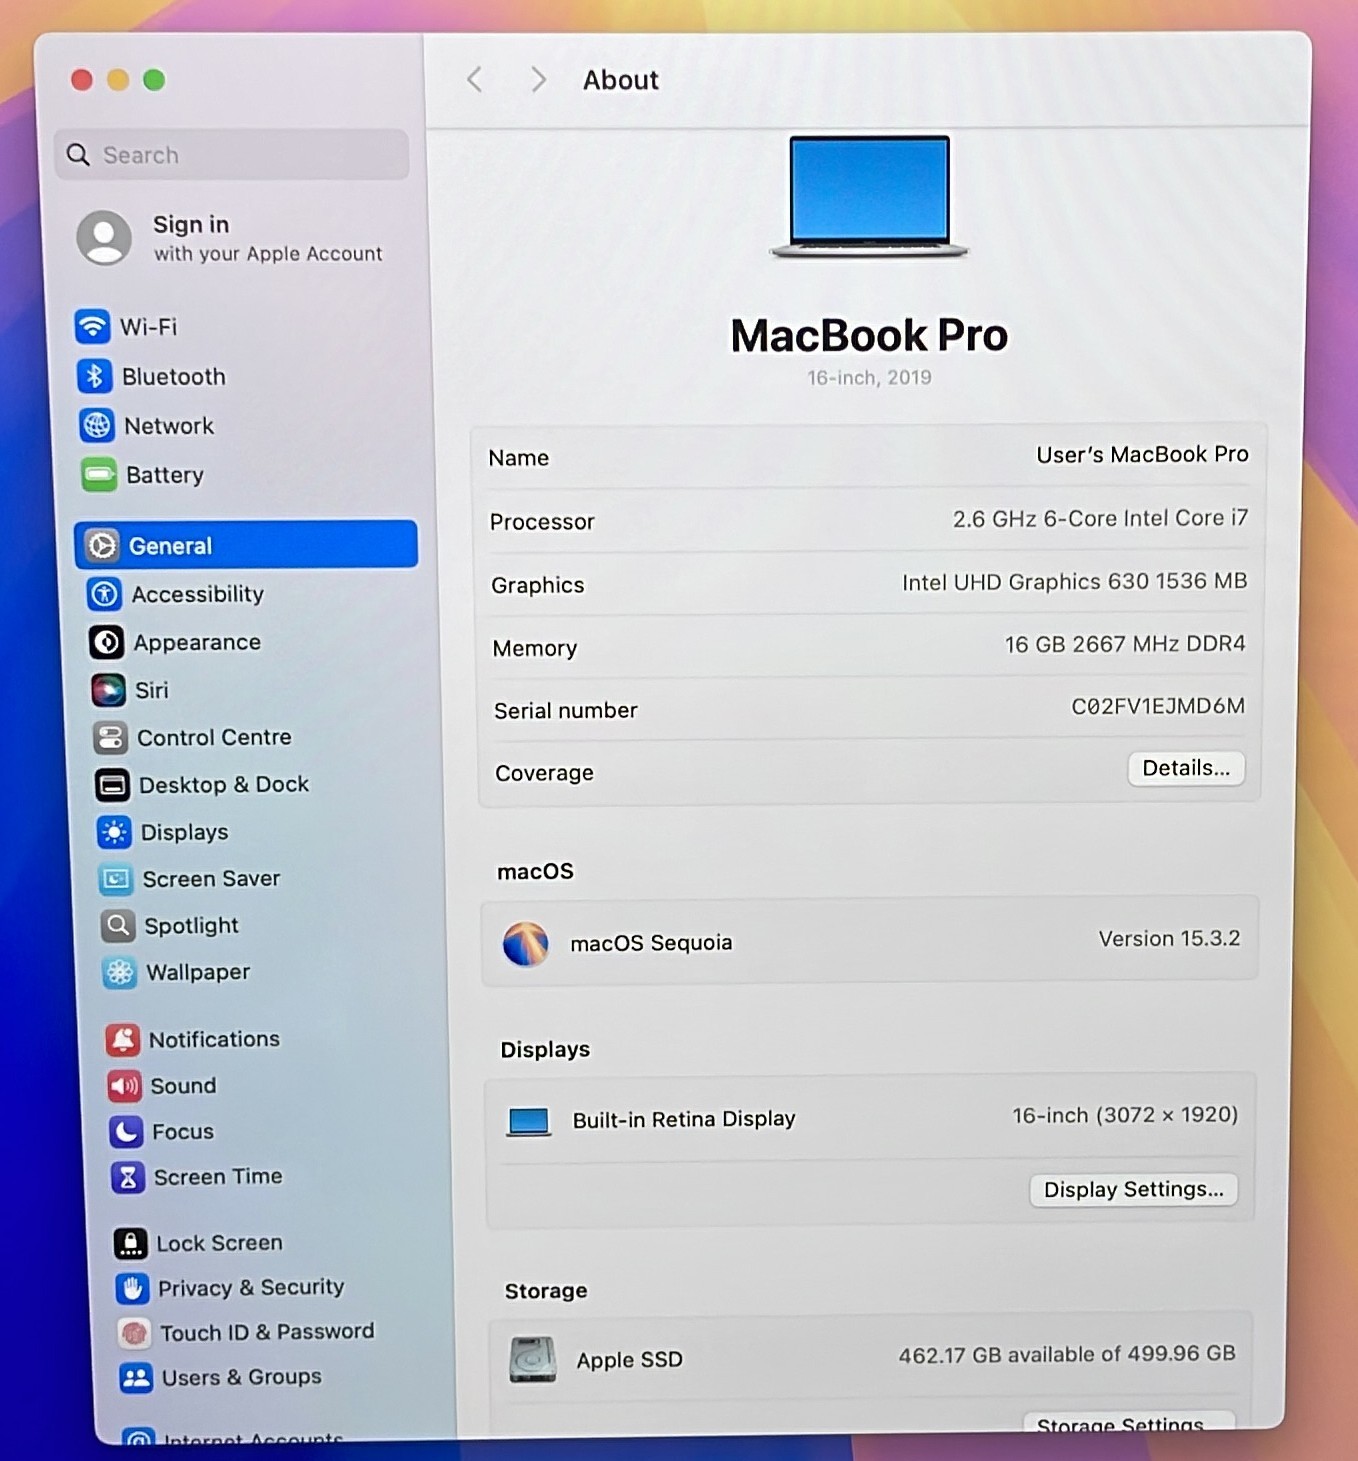Screen dimensions: 1358x1461
Task: Click the Wallpaper flower icon
Action: [120, 972]
